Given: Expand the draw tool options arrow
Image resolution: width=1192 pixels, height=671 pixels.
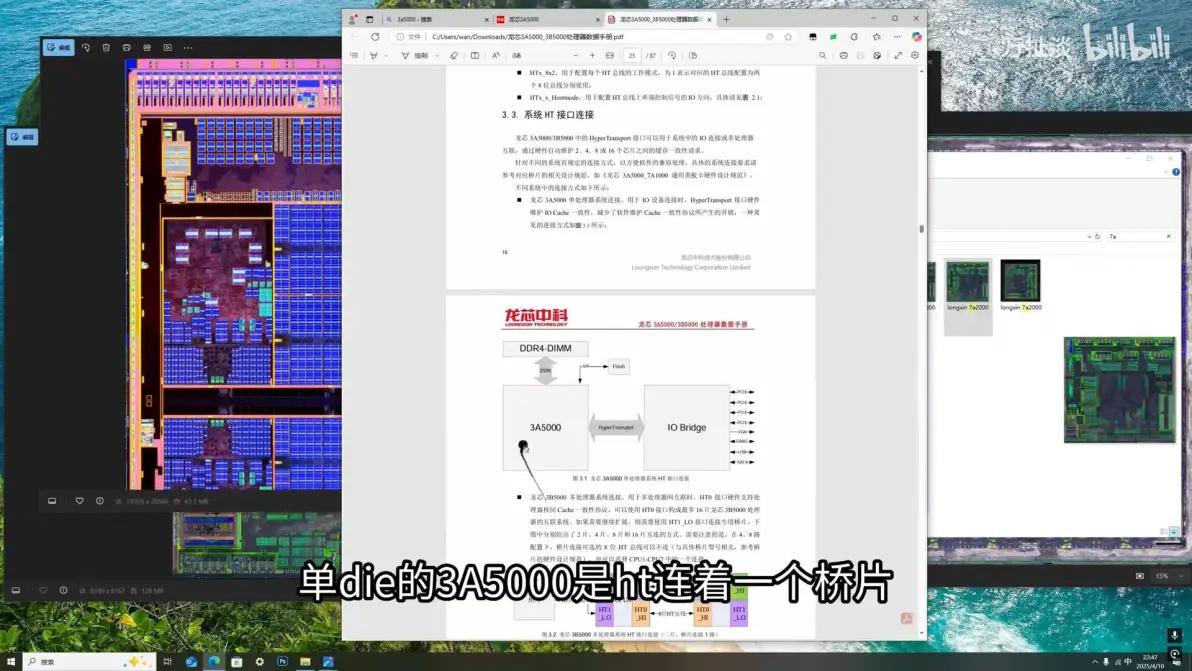Looking at the screenshot, I should click(437, 55).
